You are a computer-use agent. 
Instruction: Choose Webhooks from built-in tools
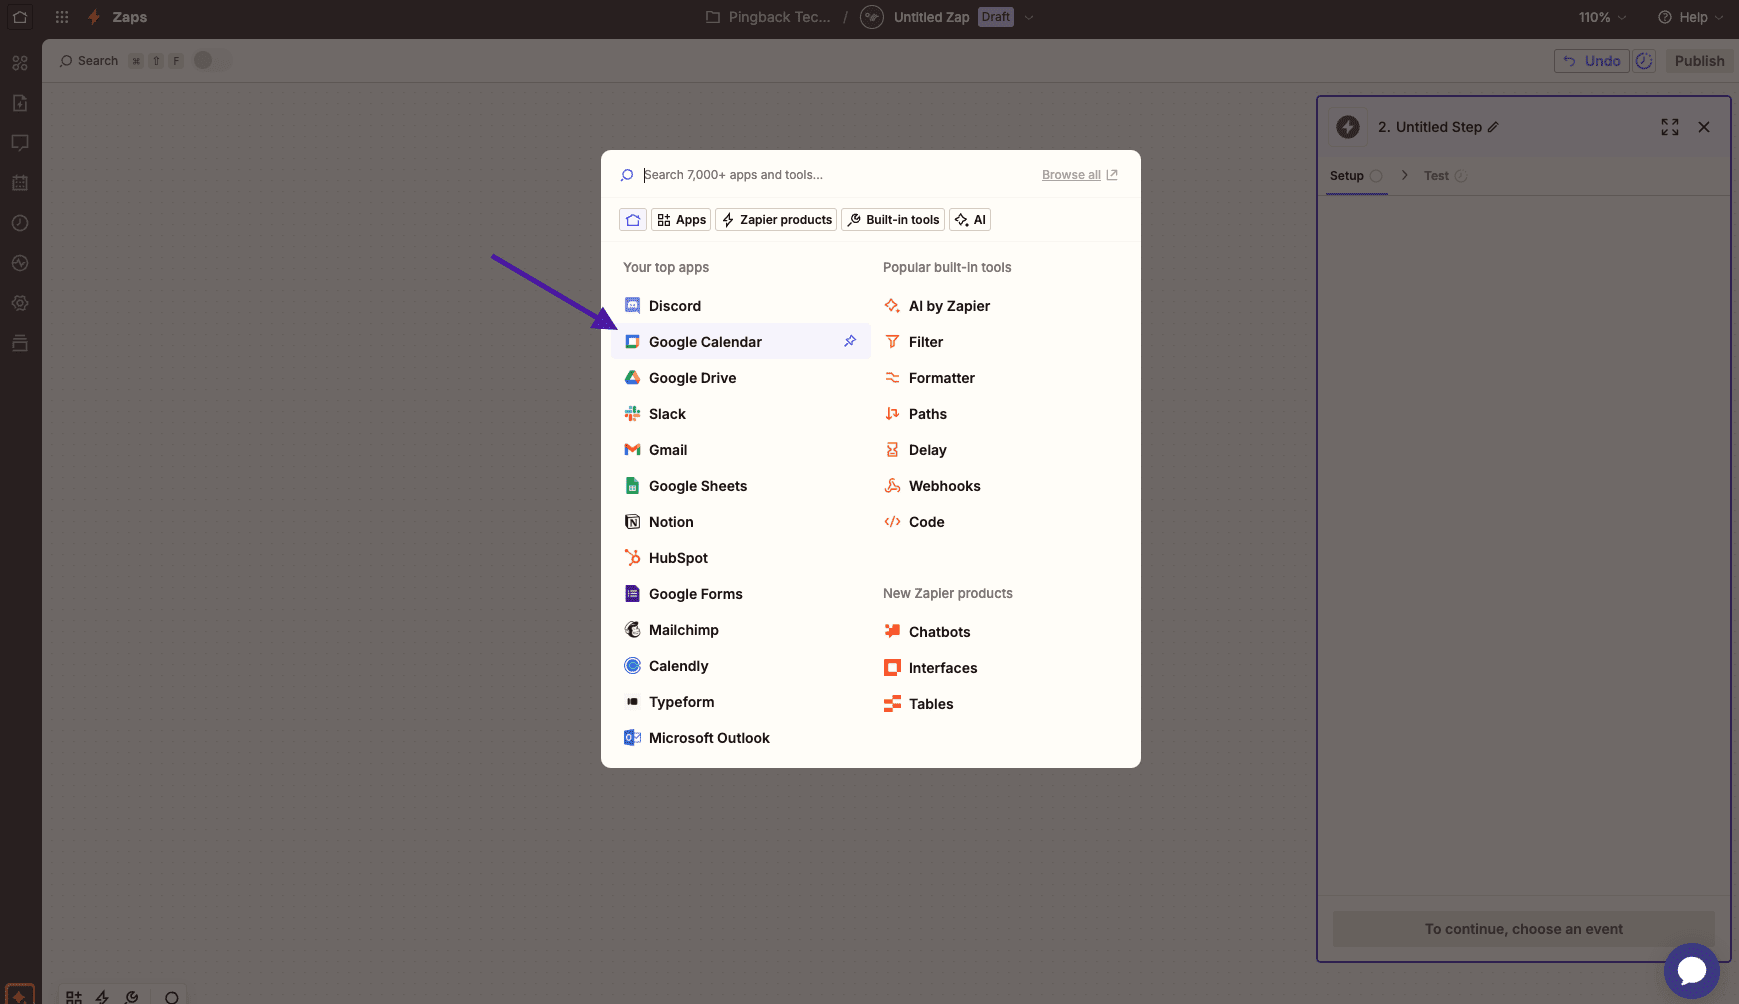click(x=1000, y=485)
